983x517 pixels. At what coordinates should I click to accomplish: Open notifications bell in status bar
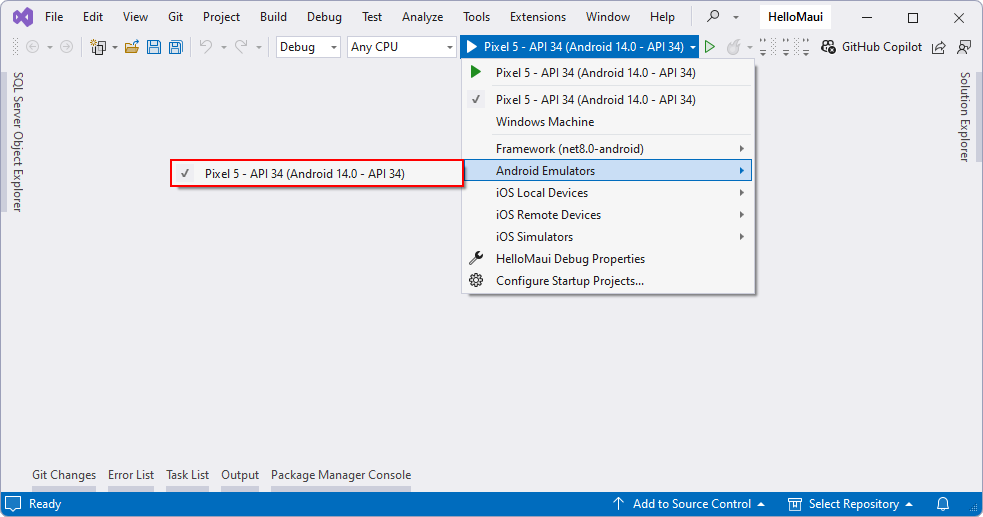pyautogui.click(x=943, y=504)
